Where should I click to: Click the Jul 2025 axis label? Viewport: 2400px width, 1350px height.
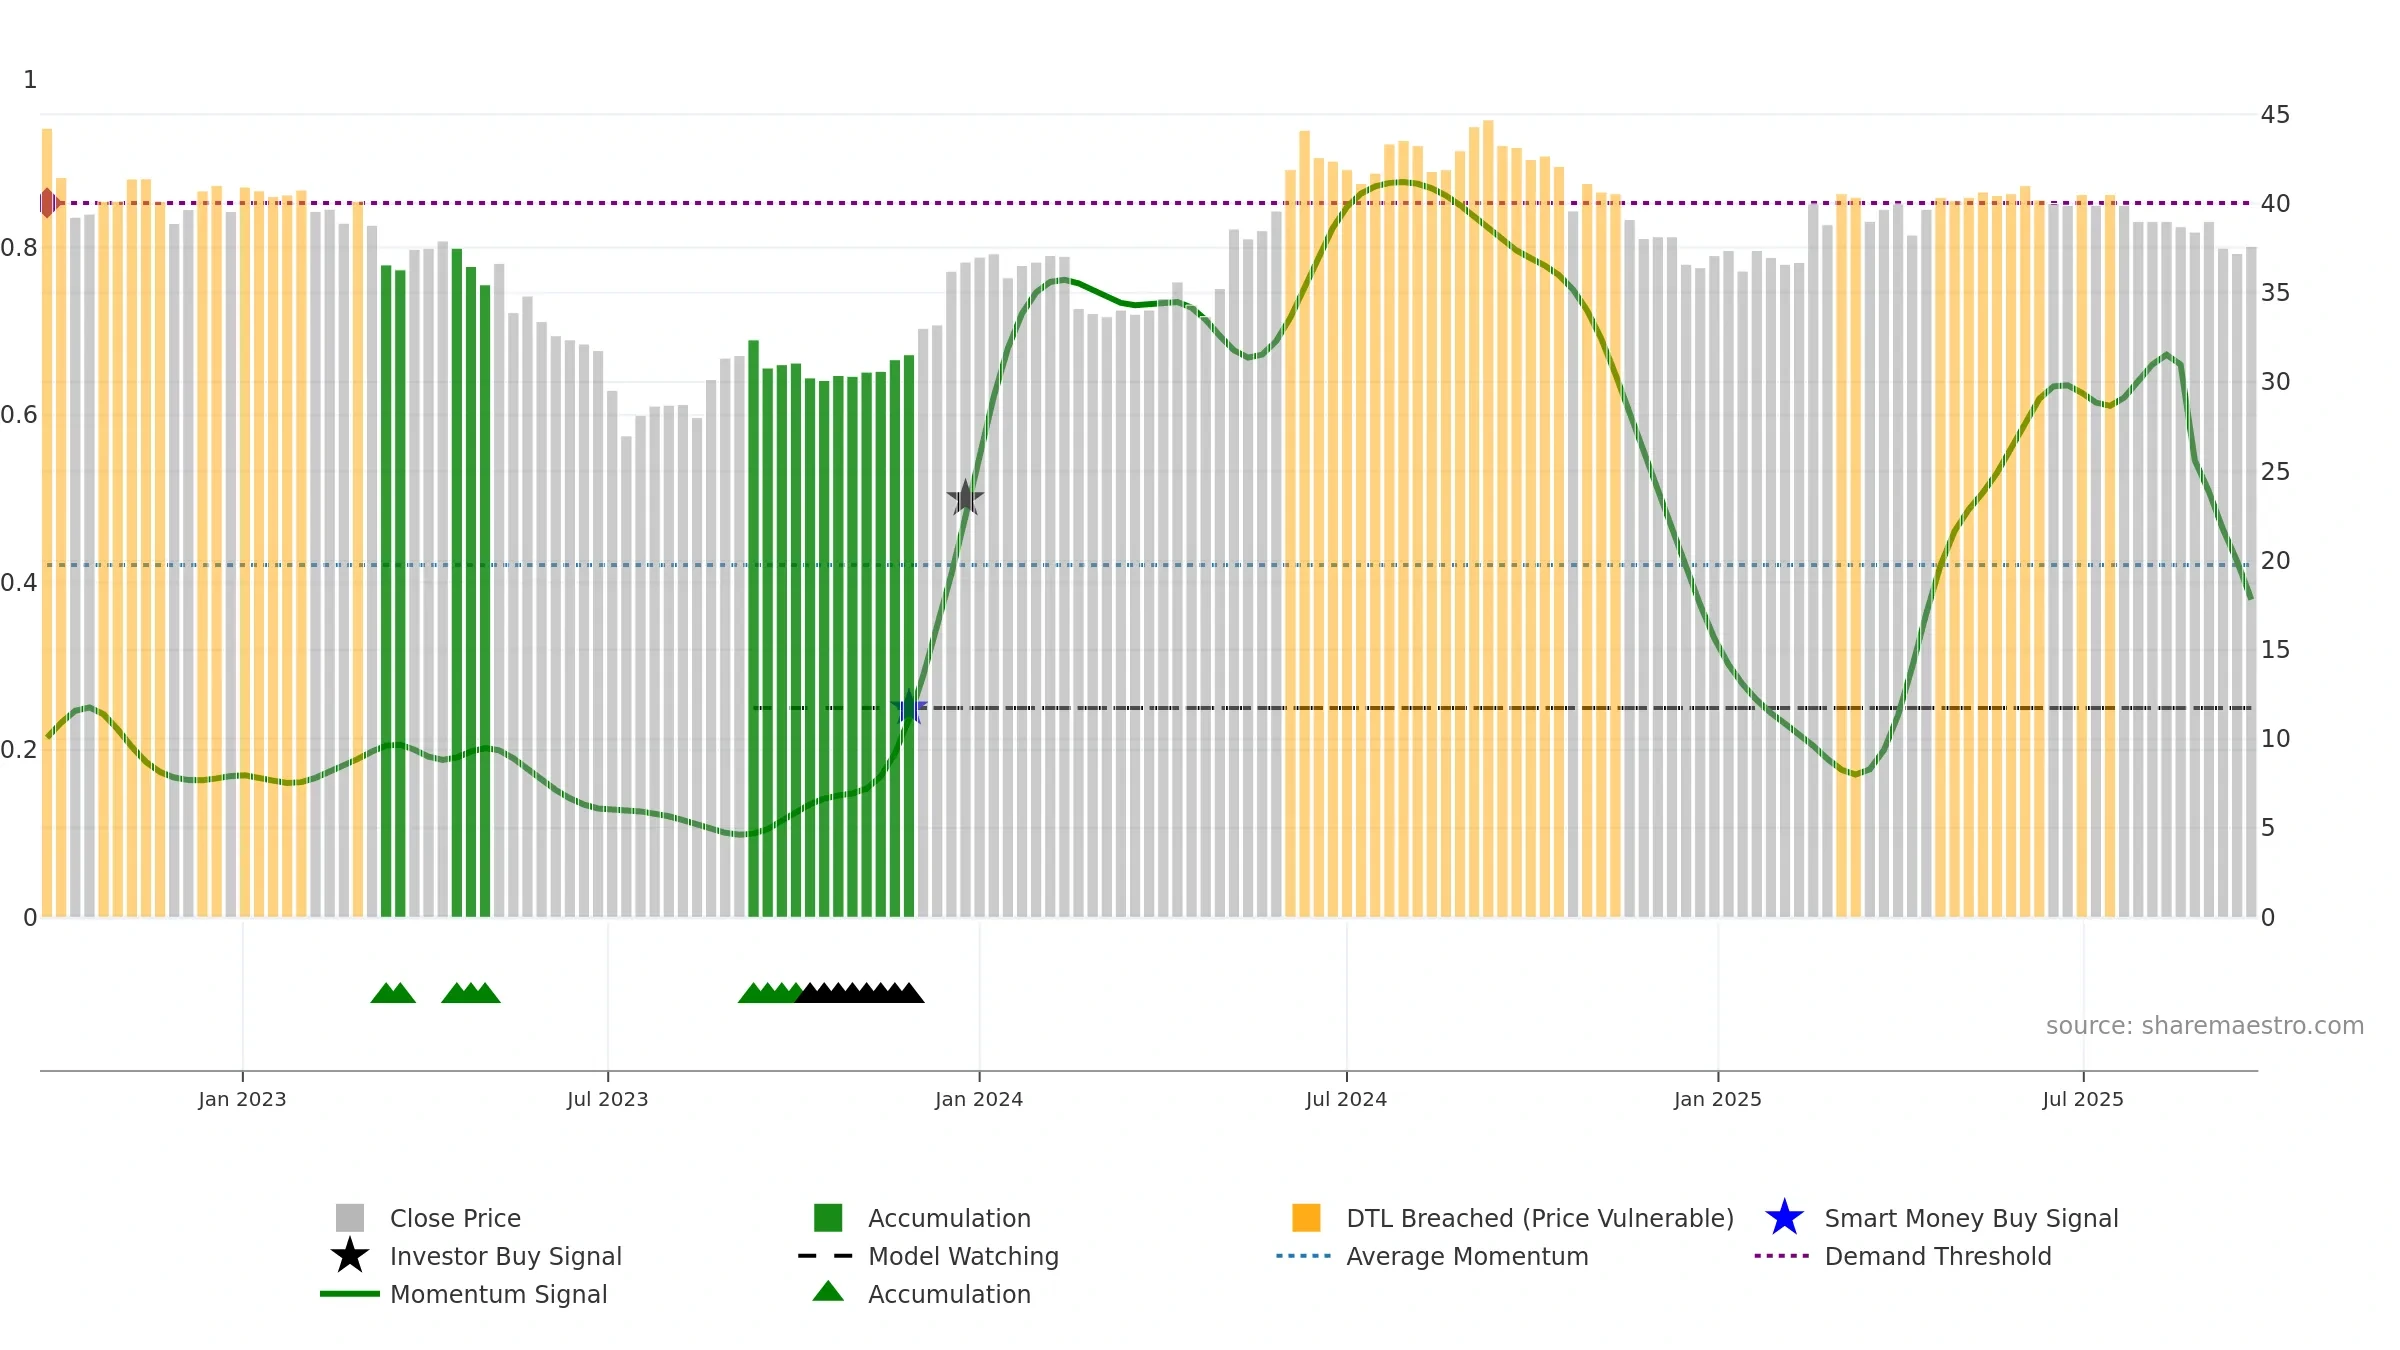pos(2082,1100)
